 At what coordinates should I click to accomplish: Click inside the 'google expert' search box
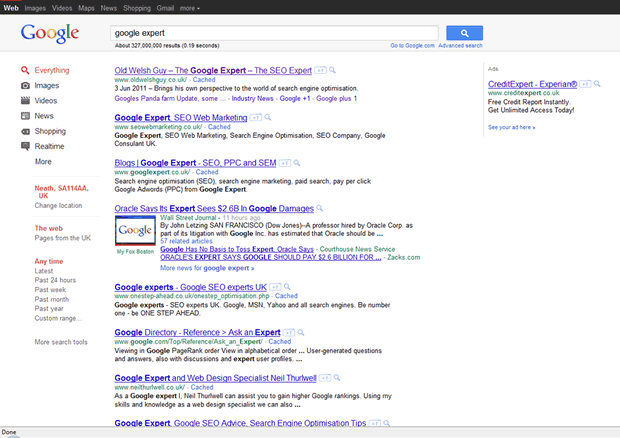coord(274,33)
